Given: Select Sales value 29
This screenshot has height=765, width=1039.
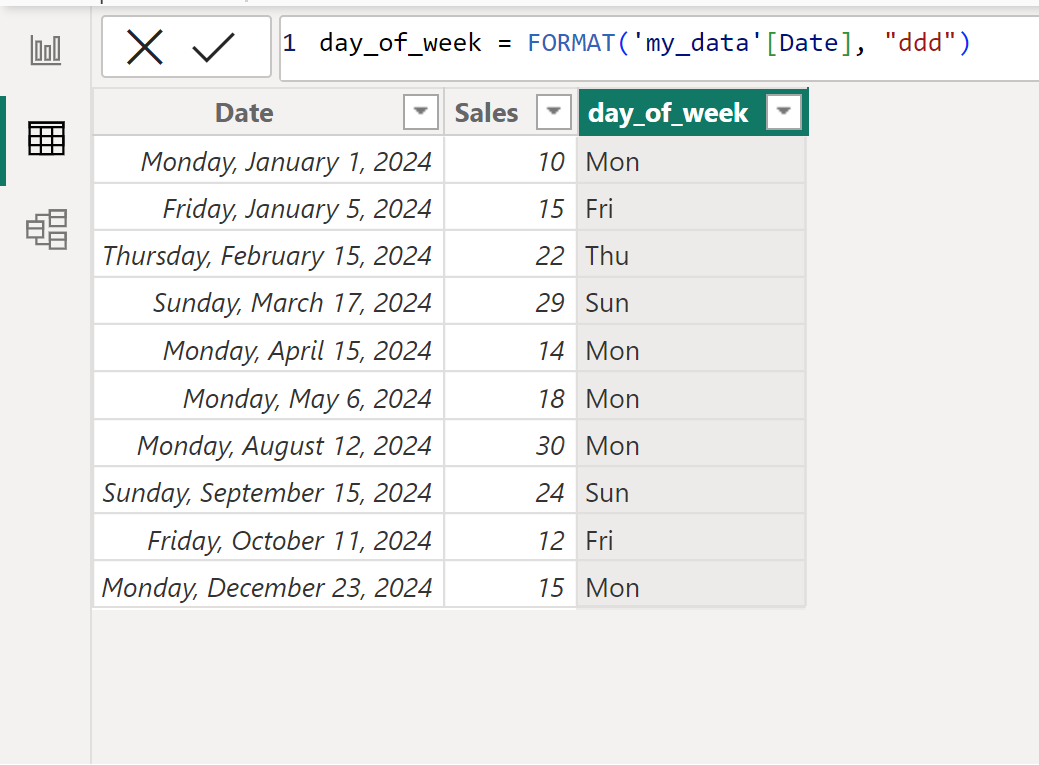Looking at the screenshot, I should [510, 303].
